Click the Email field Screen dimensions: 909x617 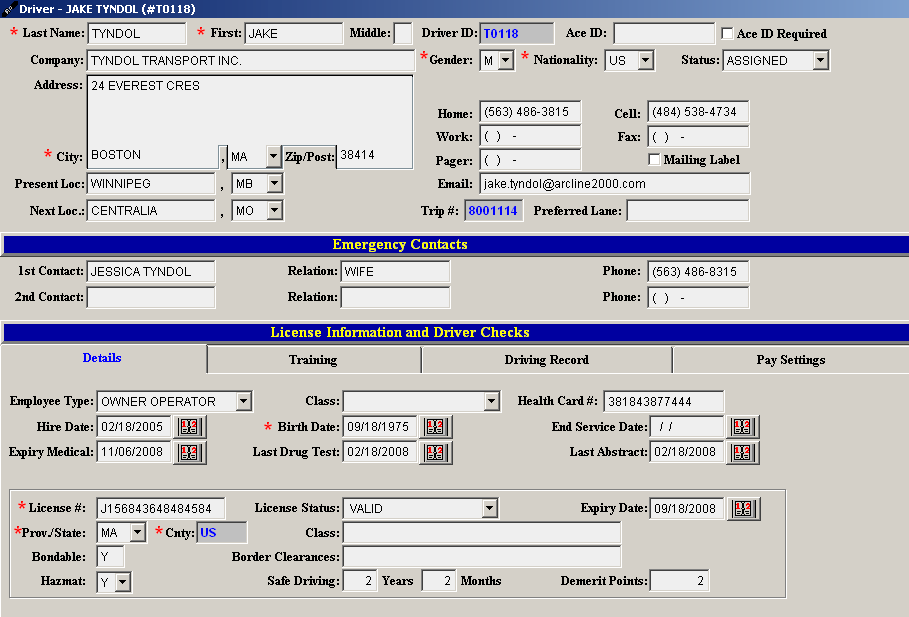[x=615, y=184]
